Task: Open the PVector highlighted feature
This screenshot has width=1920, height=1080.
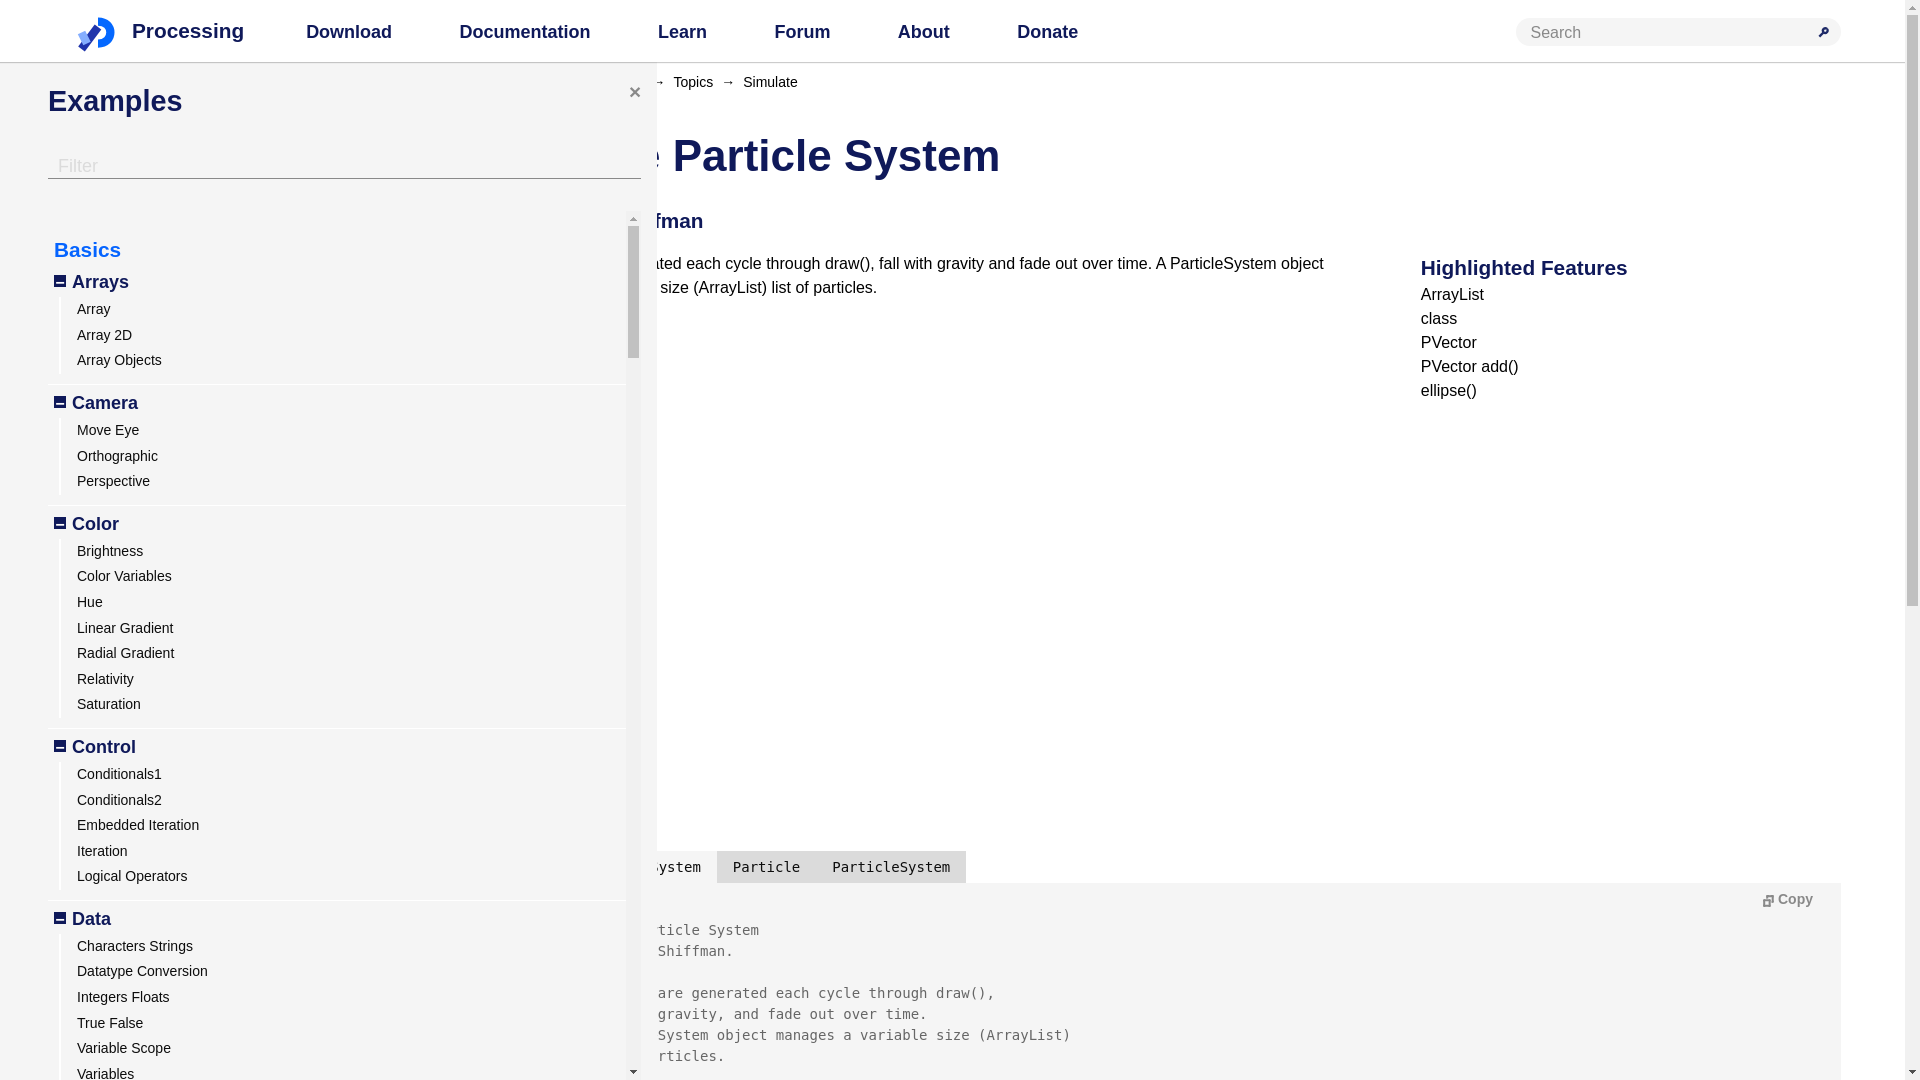Action: click(x=1448, y=343)
